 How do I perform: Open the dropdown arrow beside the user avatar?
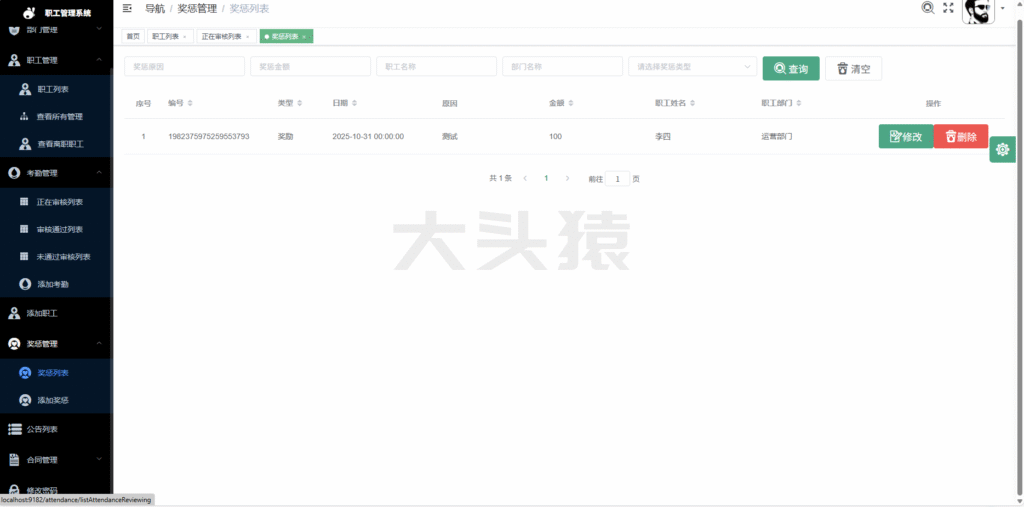coord(1002,8)
